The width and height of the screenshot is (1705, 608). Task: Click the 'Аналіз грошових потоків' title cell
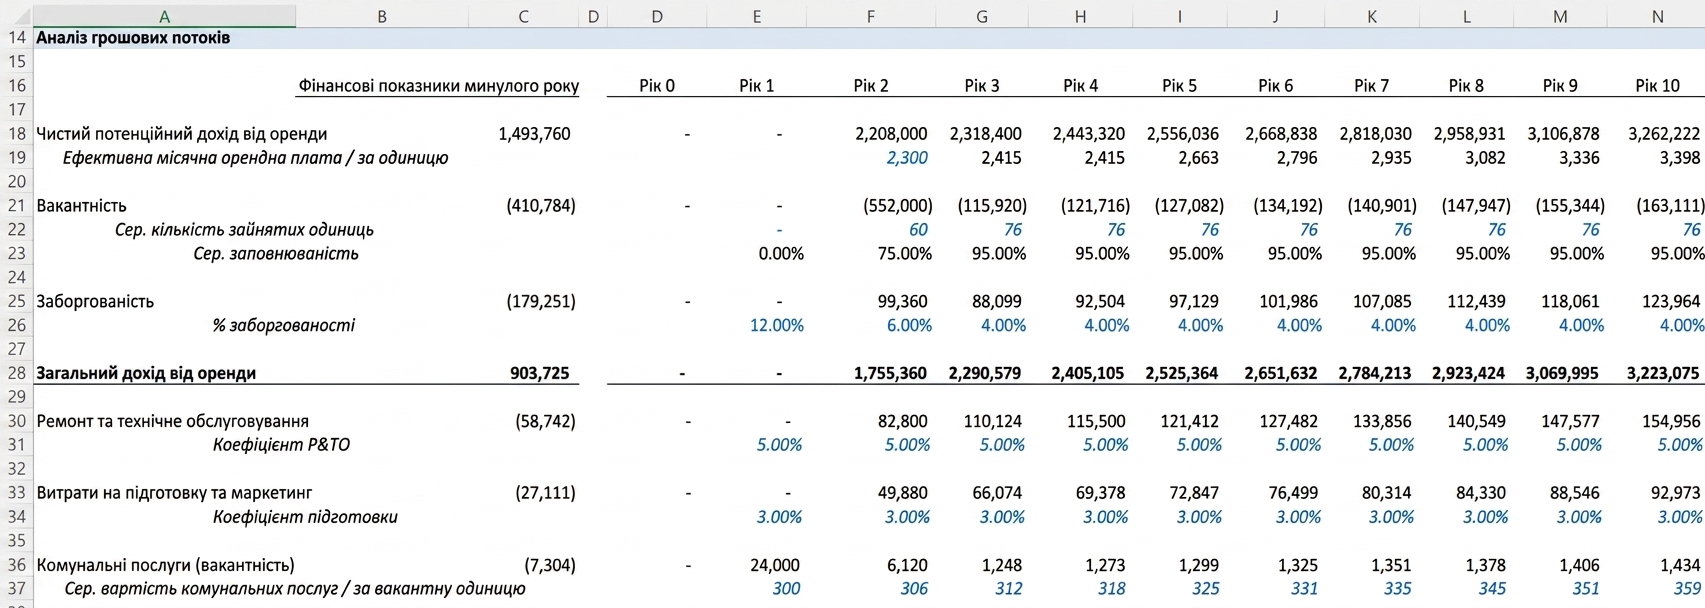pyautogui.click(x=133, y=38)
